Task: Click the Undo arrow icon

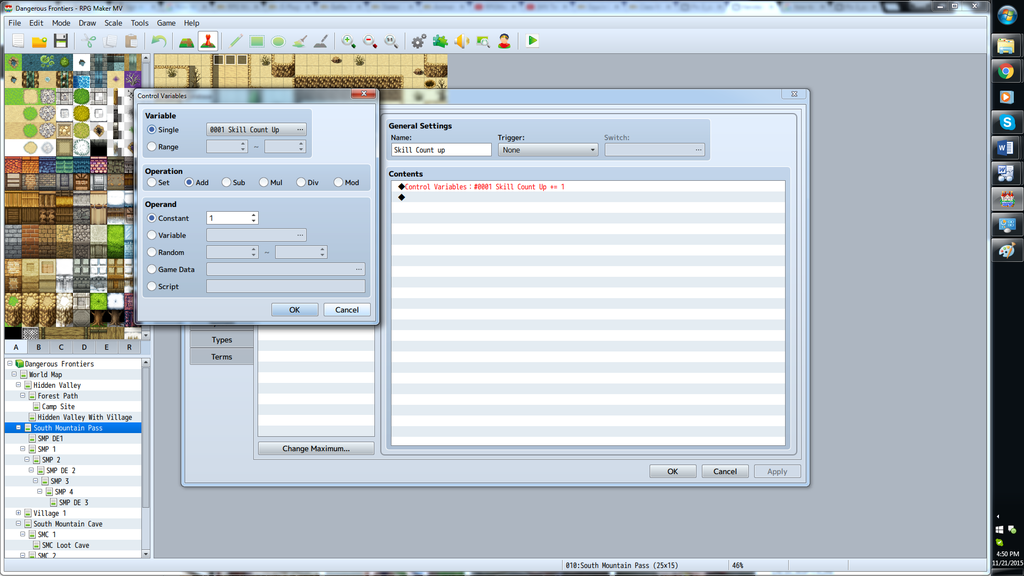Action: (x=158, y=41)
